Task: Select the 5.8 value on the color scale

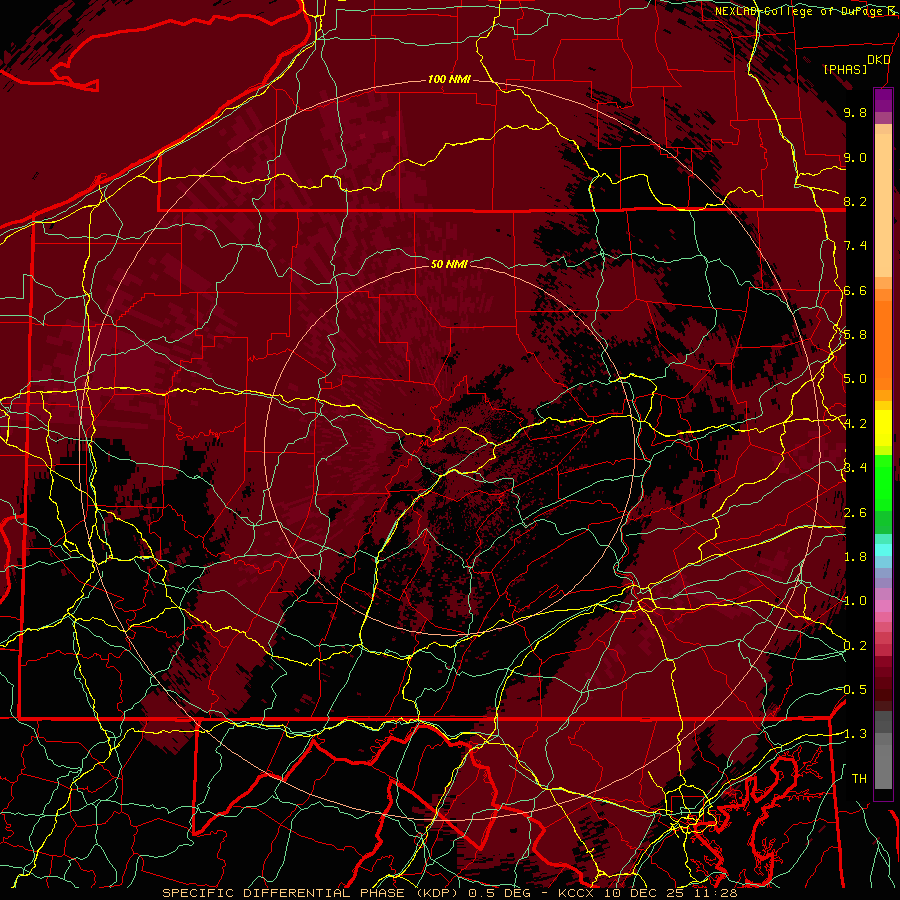Action: click(855, 335)
